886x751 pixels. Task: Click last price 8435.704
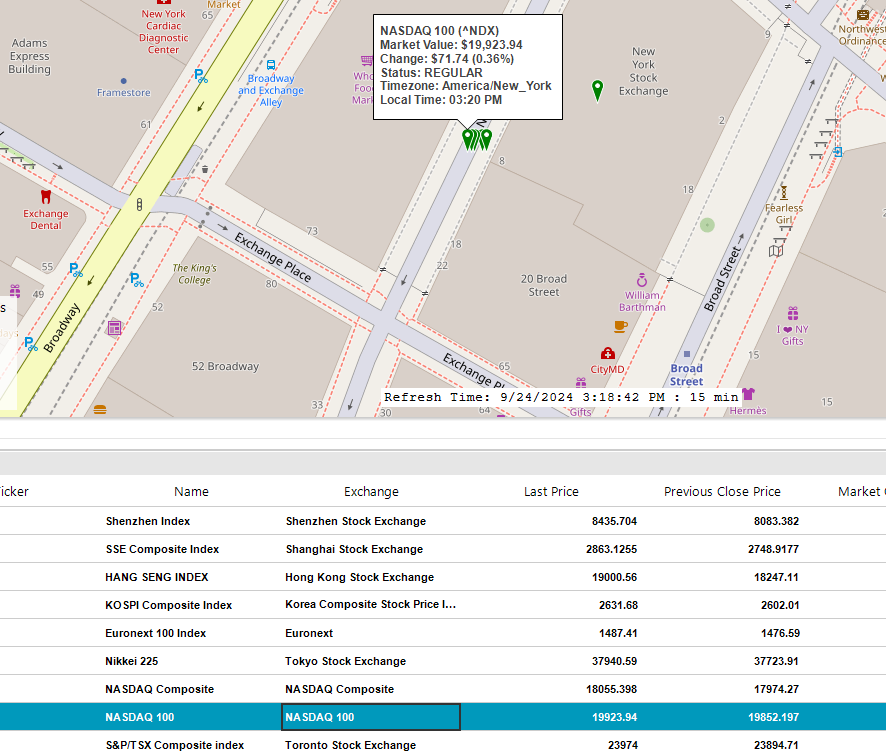tap(614, 521)
